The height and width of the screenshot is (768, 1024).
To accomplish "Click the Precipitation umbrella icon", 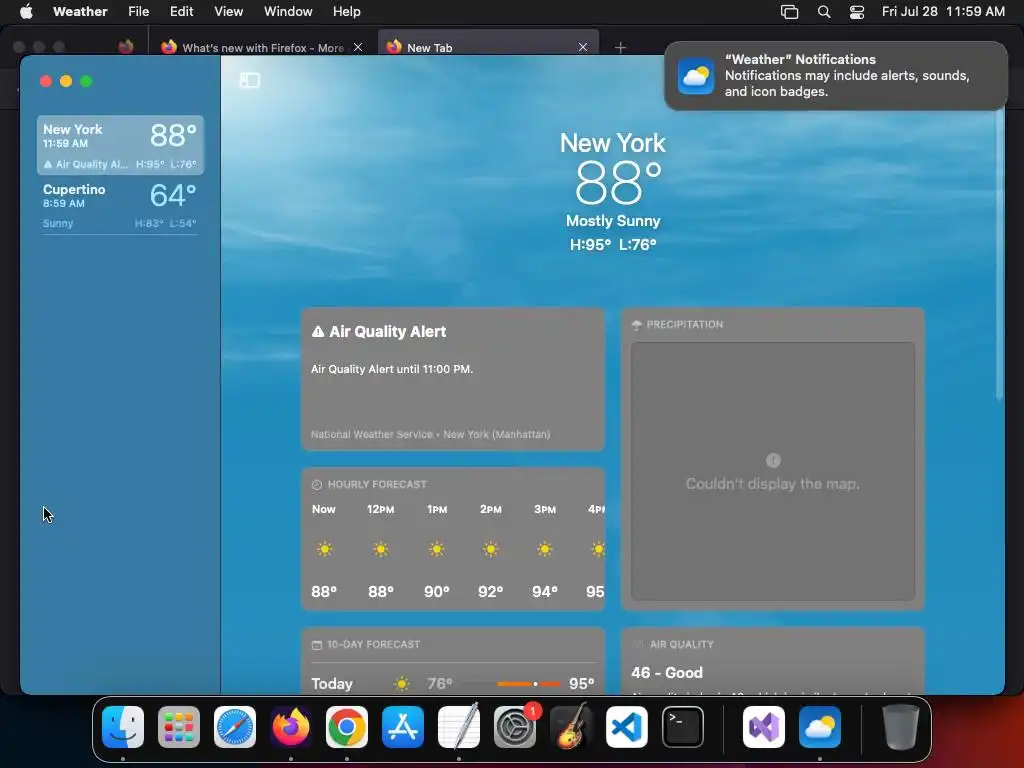I will (637, 325).
